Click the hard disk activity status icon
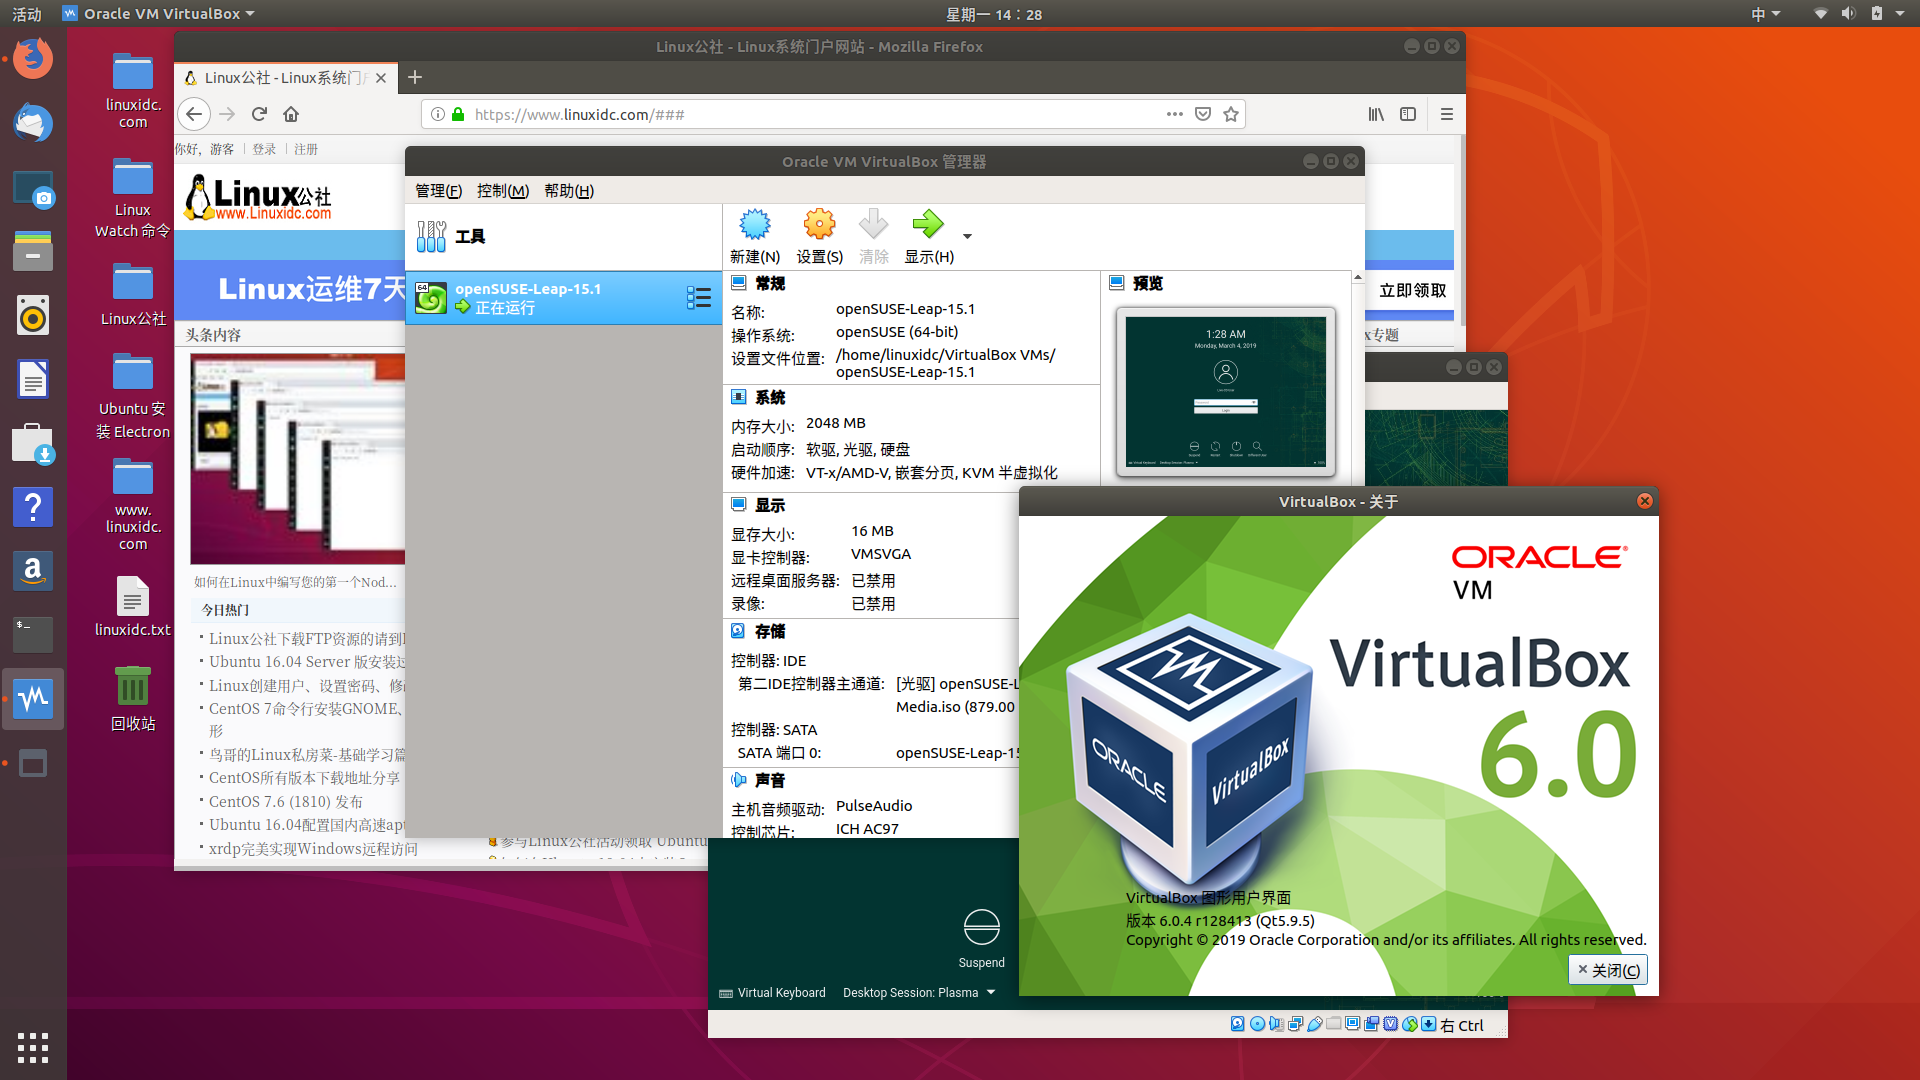This screenshot has width=1920, height=1080. (x=1238, y=1024)
